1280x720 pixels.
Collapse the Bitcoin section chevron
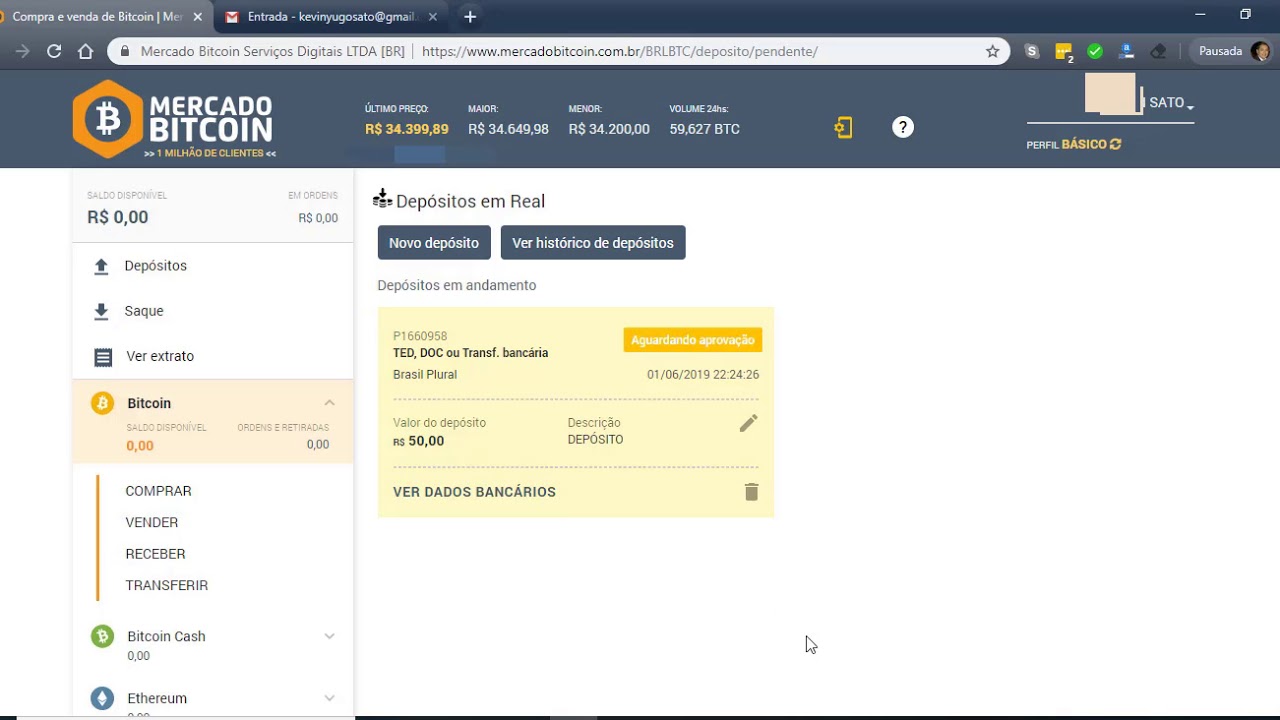point(329,403)
